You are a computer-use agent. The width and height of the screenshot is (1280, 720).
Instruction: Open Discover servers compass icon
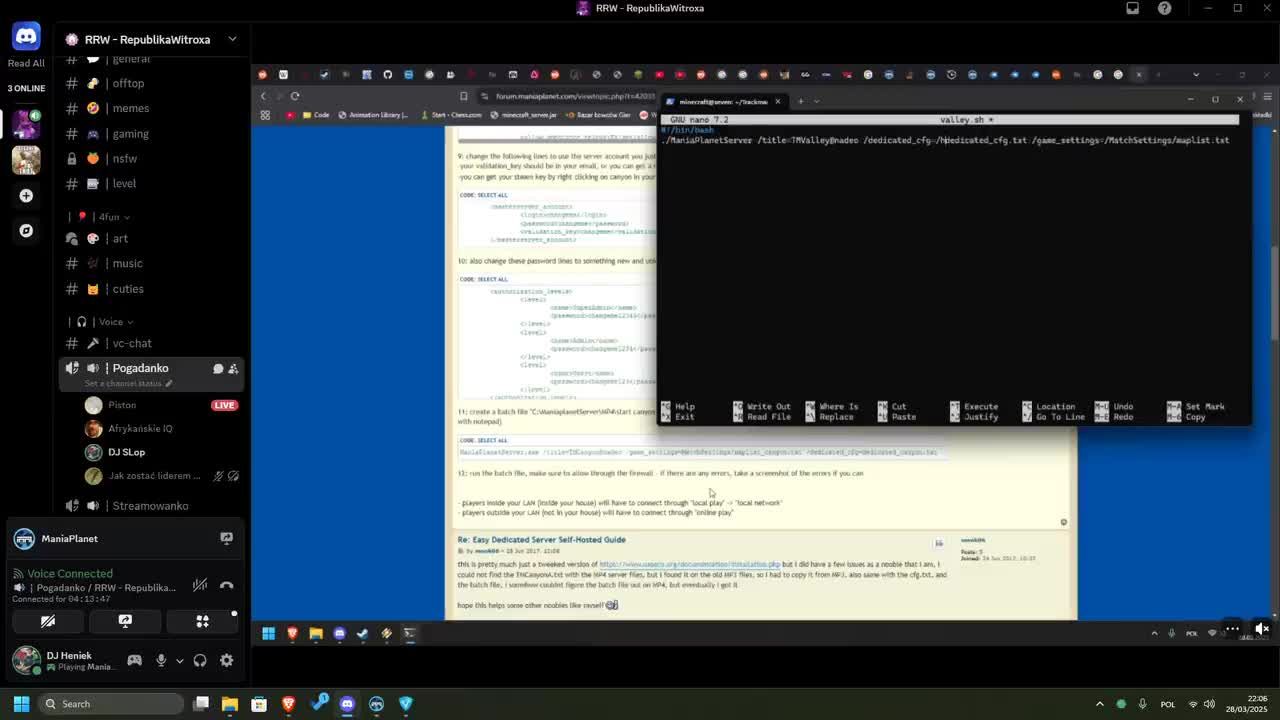(x=26, y=230)
